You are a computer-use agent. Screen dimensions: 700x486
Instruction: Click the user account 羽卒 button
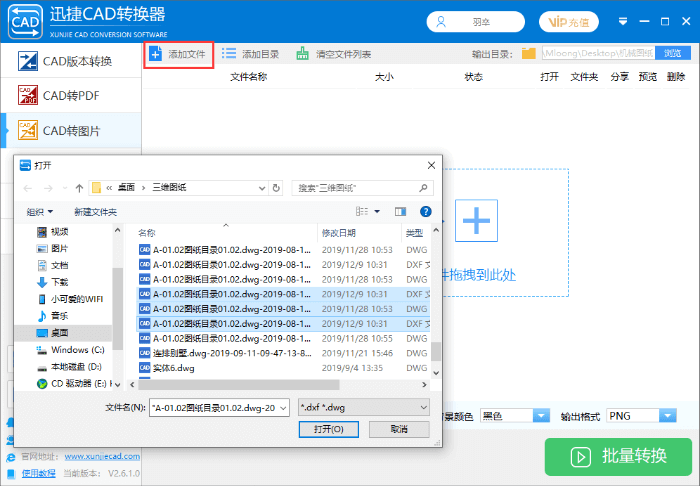[x=475, y=22]
